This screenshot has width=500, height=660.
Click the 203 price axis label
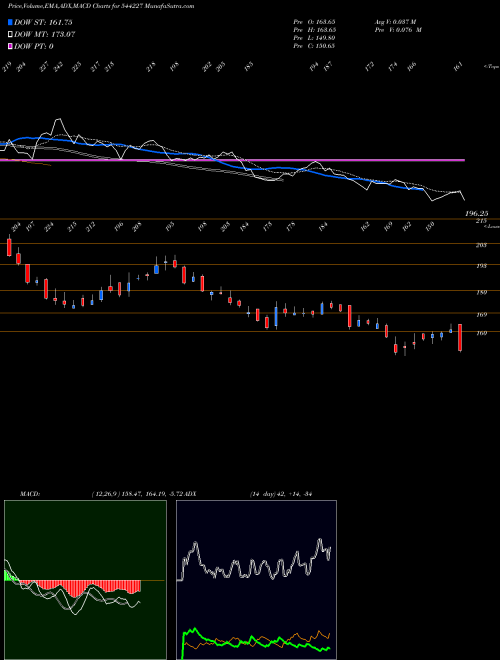pyautogui.click(x=481, y=245)
